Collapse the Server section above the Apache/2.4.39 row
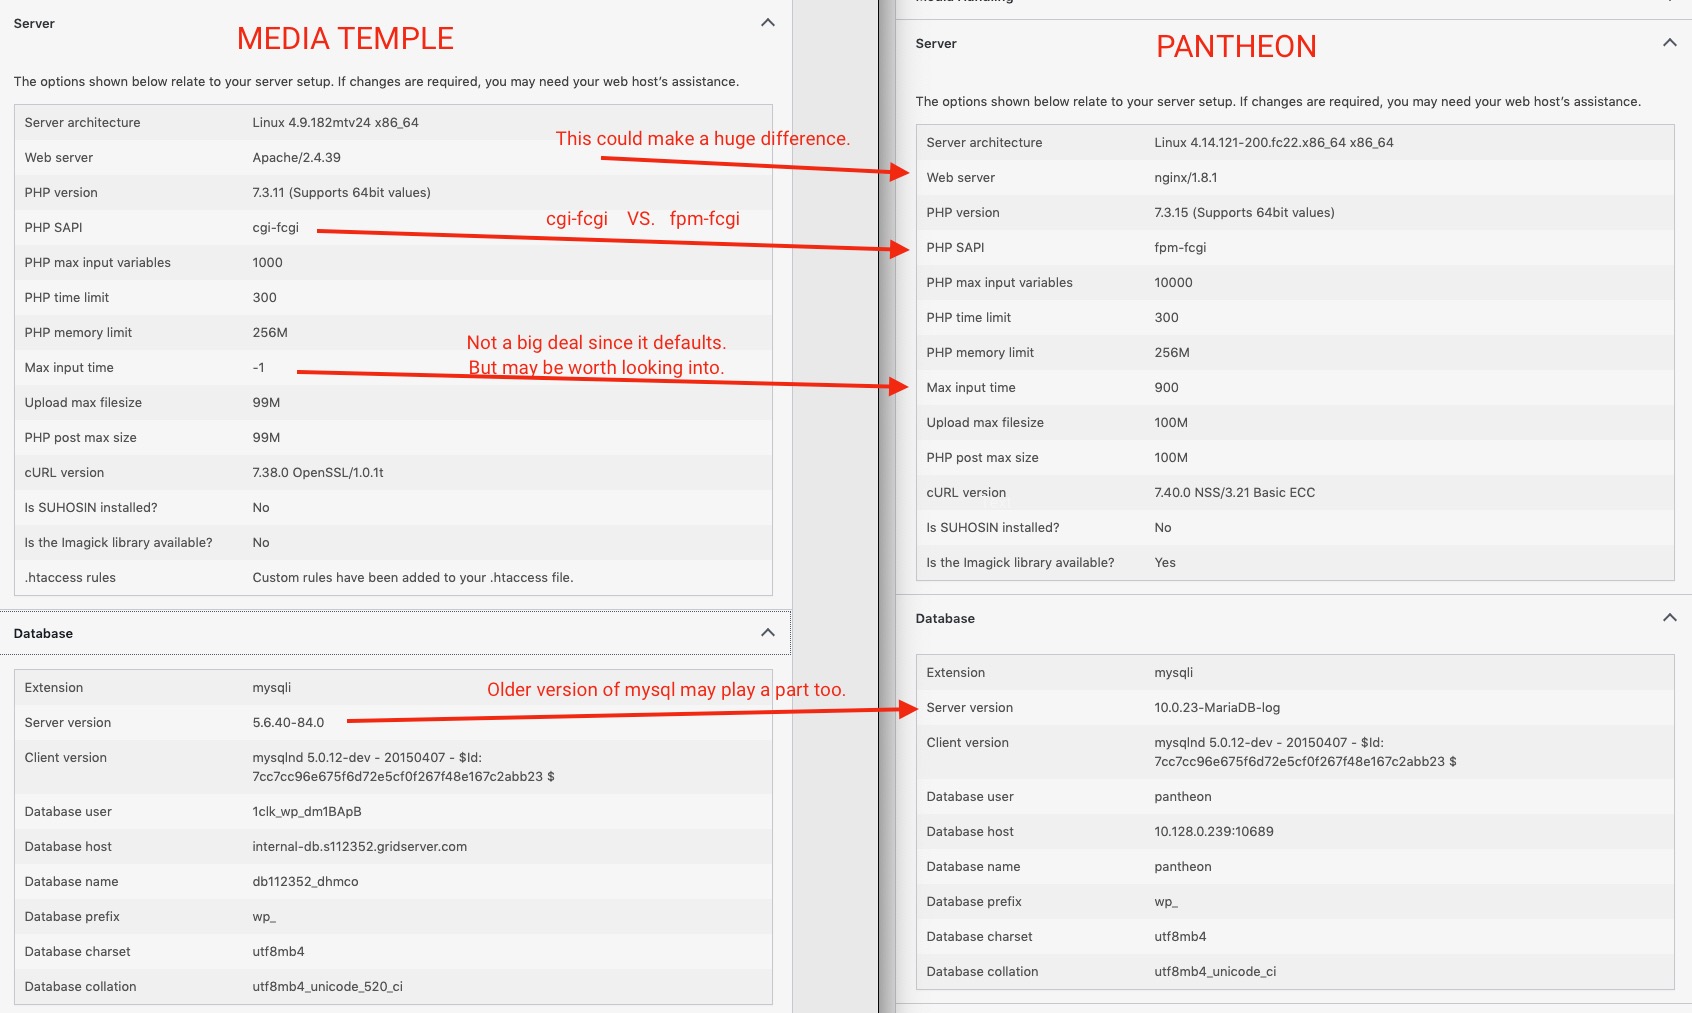The image size is (1692, 1013). (x=768, y=23)
